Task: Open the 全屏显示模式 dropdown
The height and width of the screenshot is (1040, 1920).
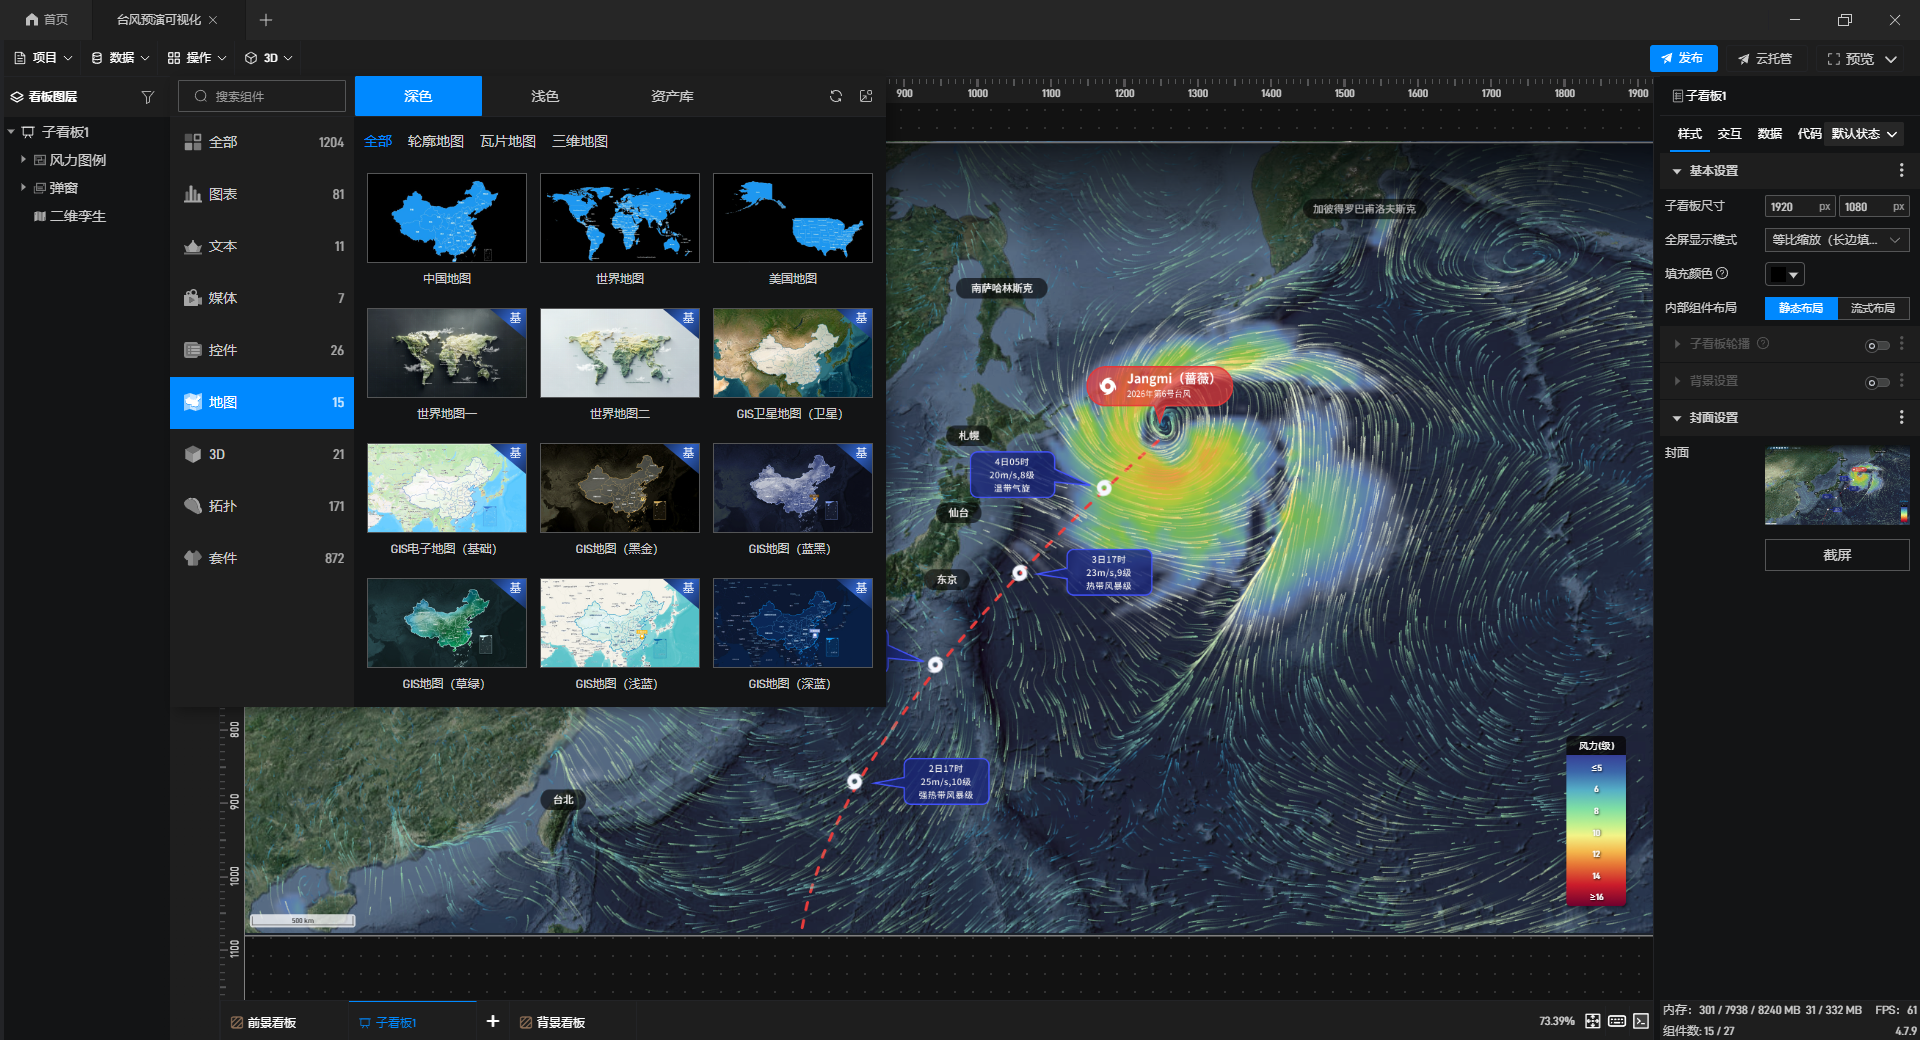Action: click(1837, 240)
